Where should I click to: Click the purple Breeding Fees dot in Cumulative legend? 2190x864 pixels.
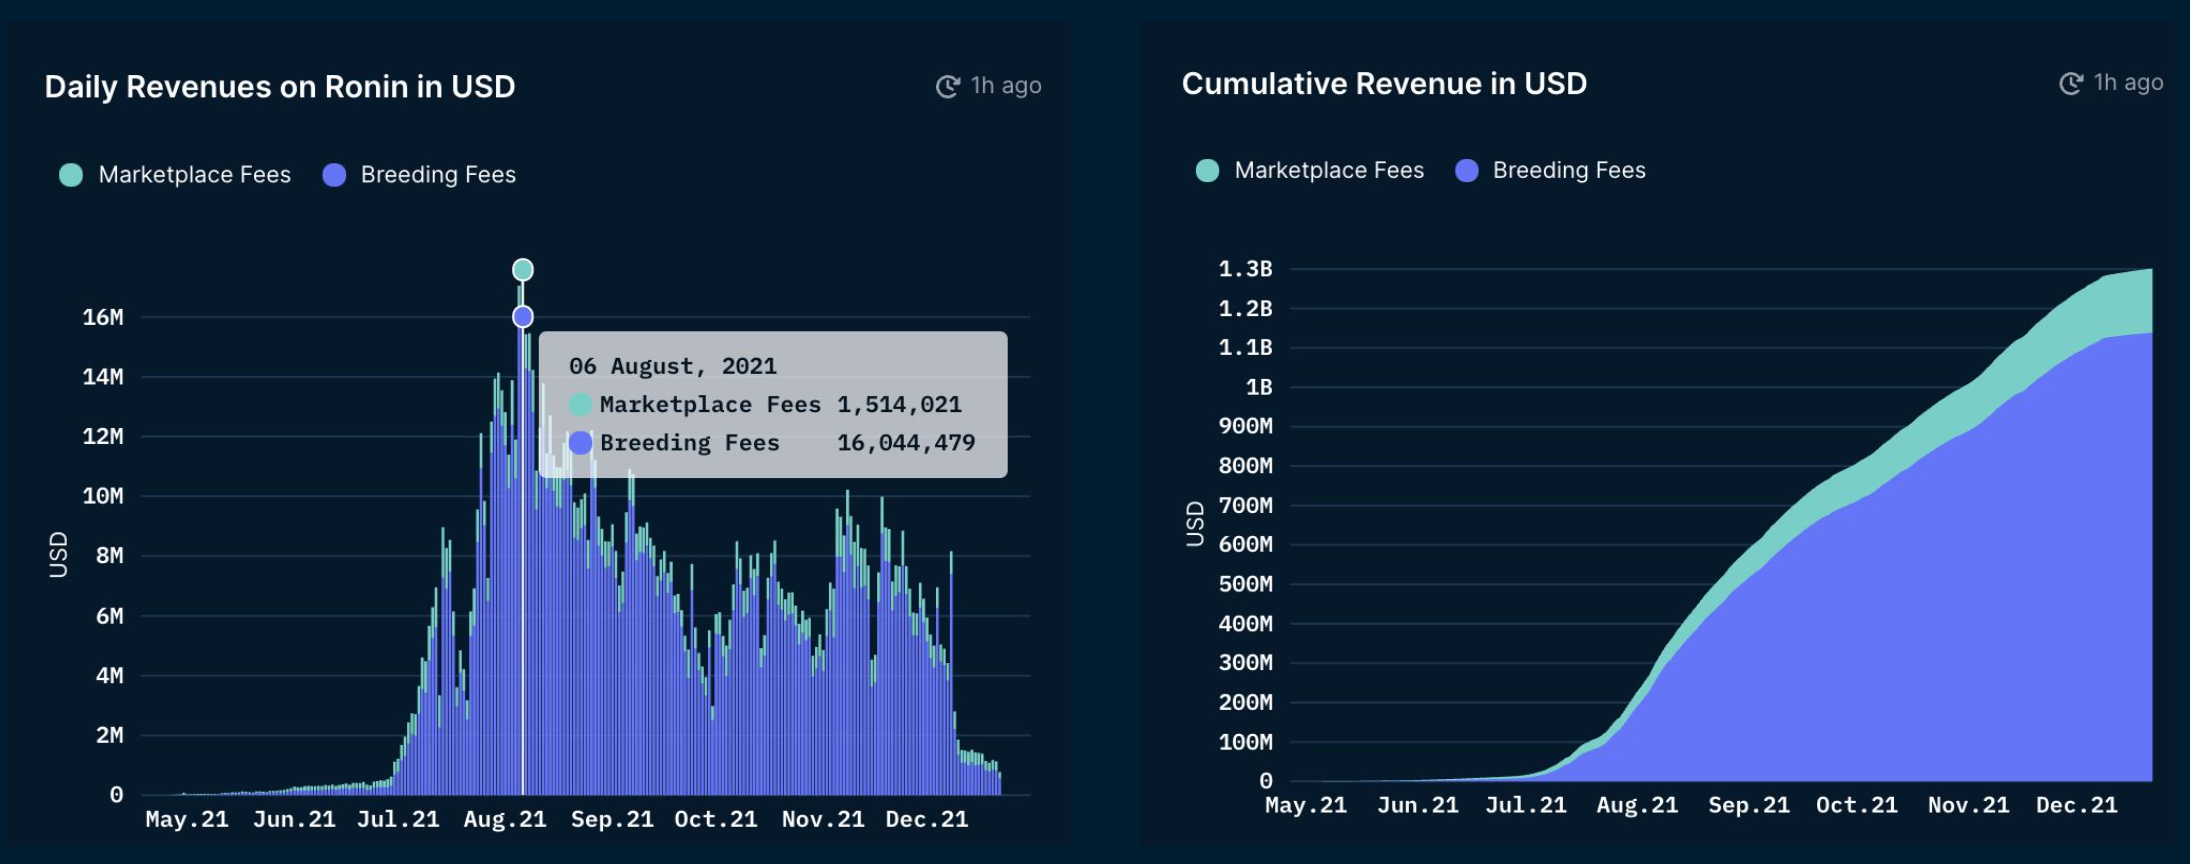pyautogui.click(x=1467, y=171)
